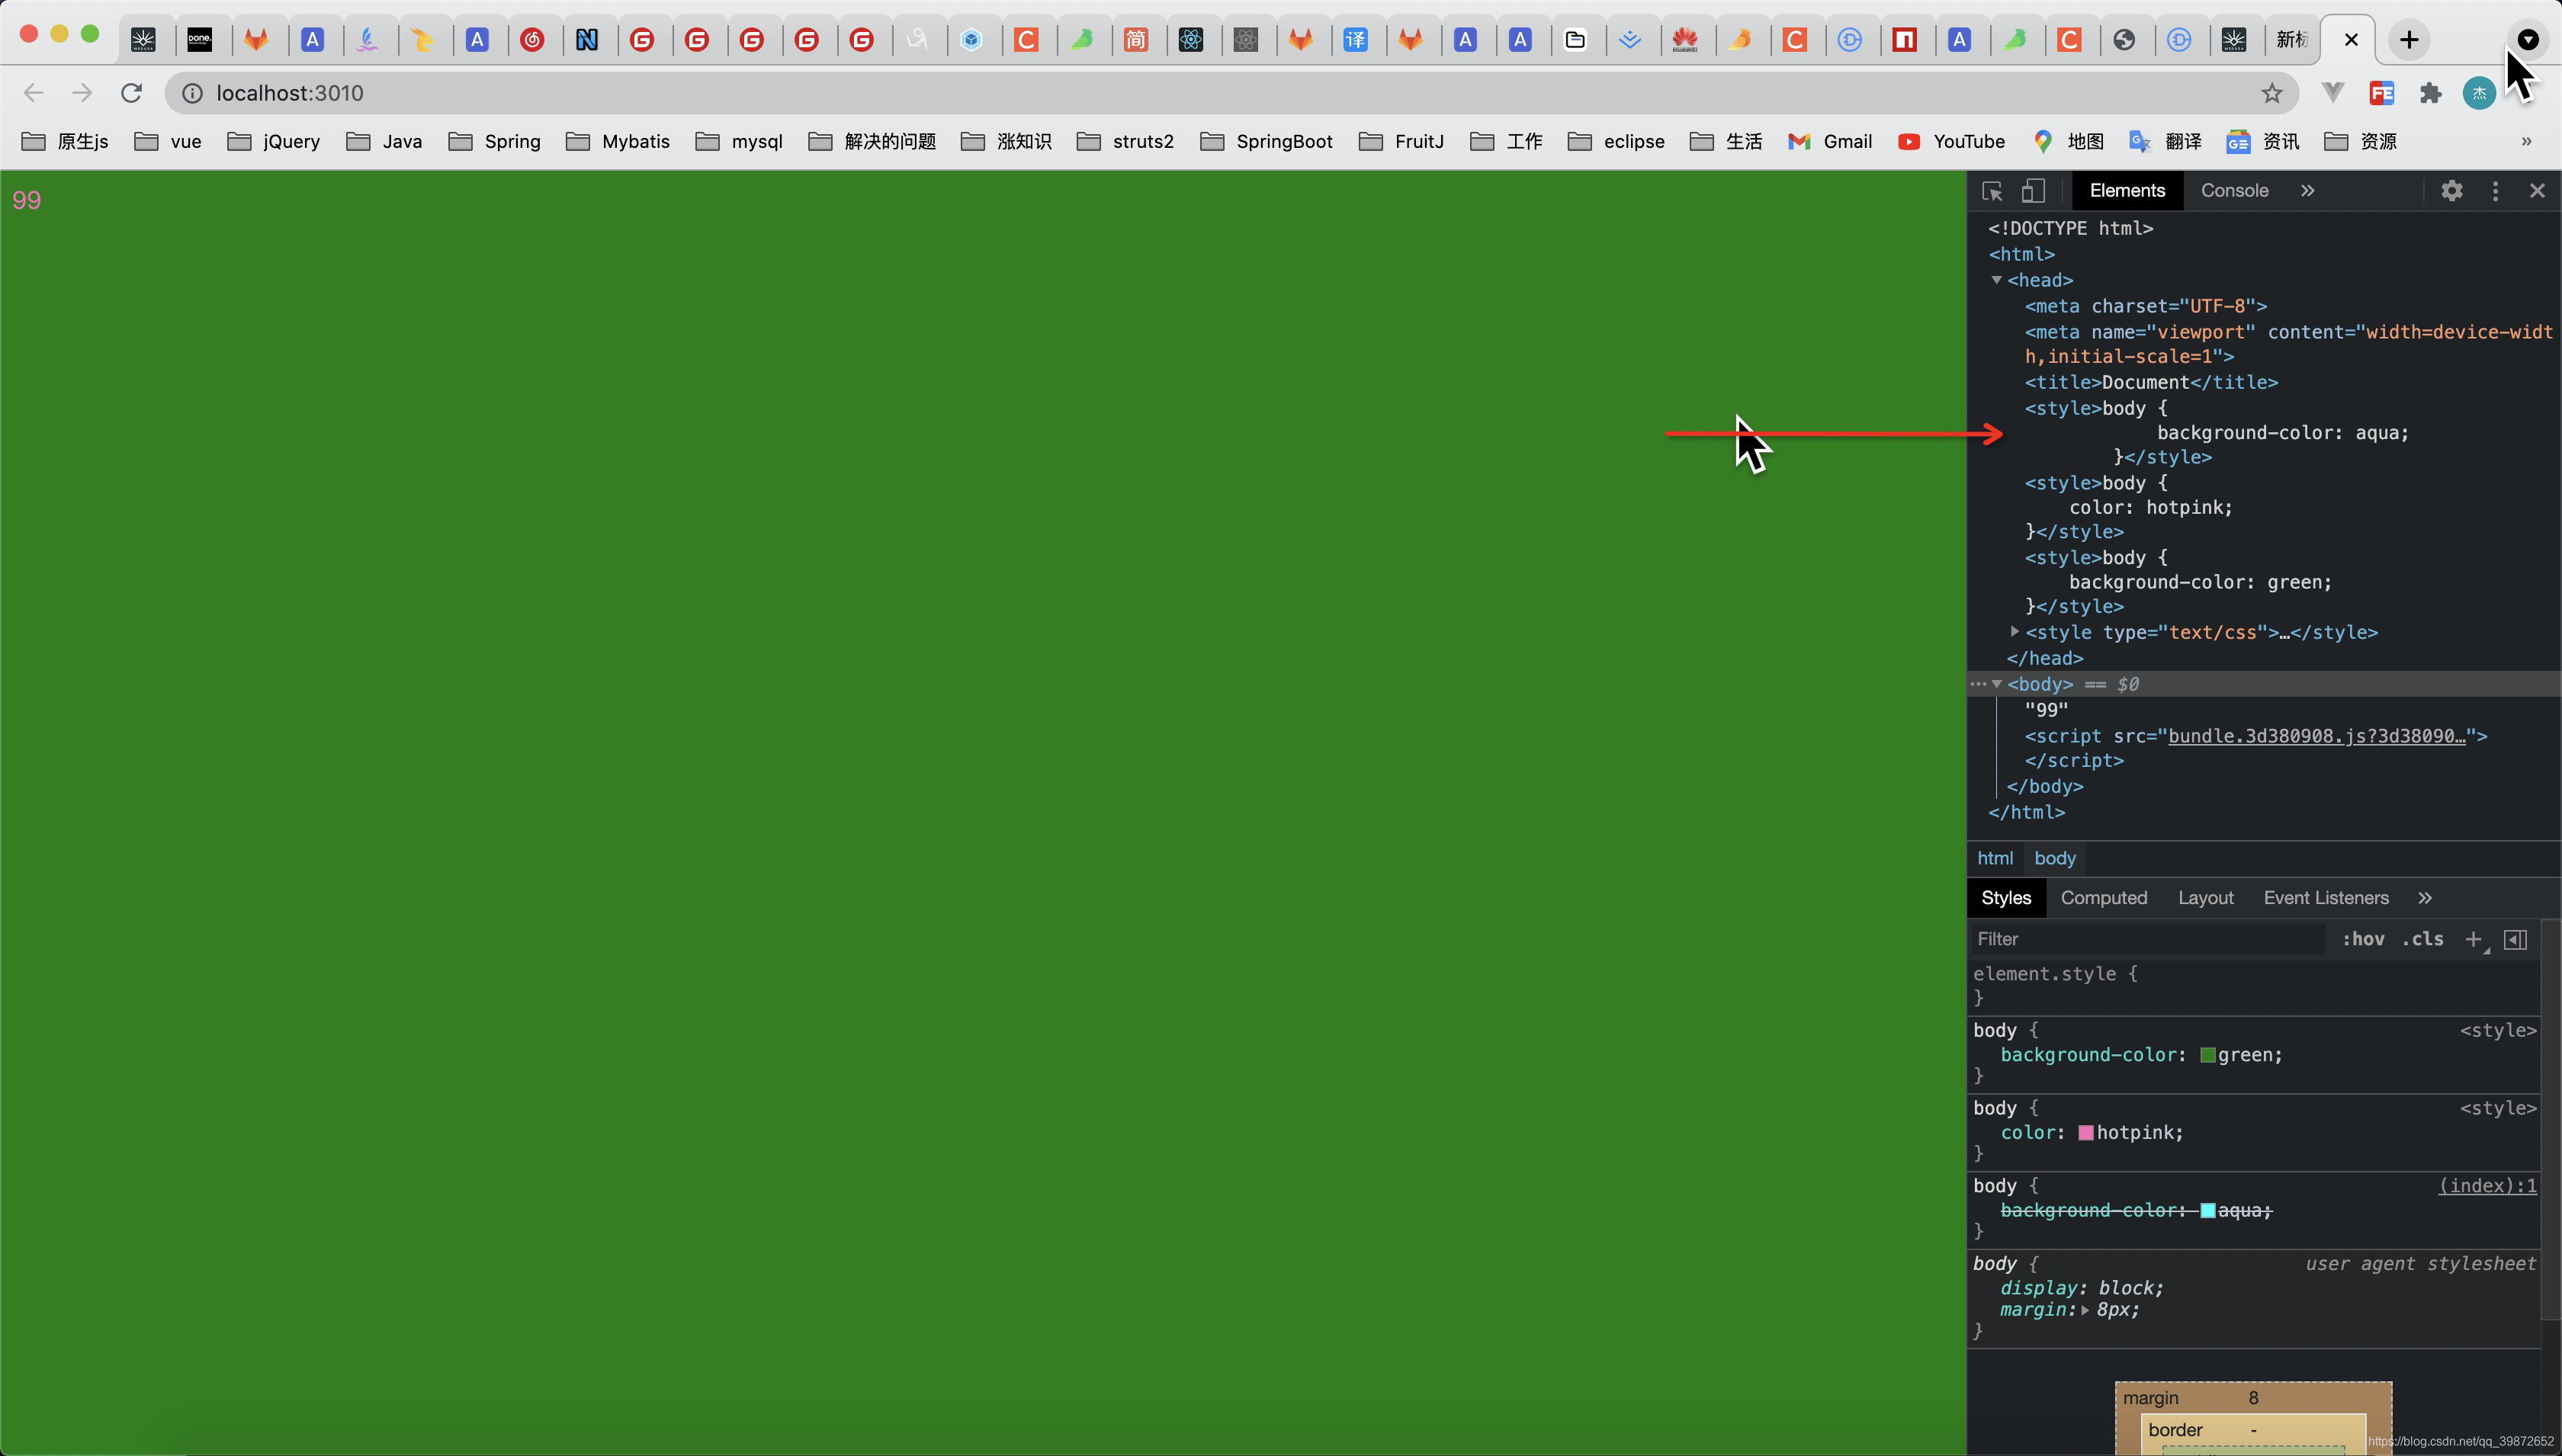Select the html breadcrumb
This screenshot has height=1456, width=2562.
click(x=1995, y=858)
